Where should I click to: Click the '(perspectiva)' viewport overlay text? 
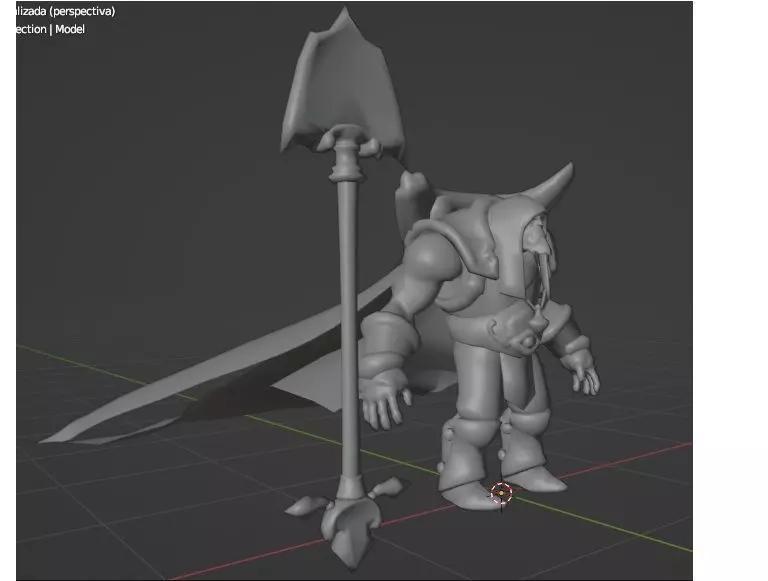pos(82,11)
